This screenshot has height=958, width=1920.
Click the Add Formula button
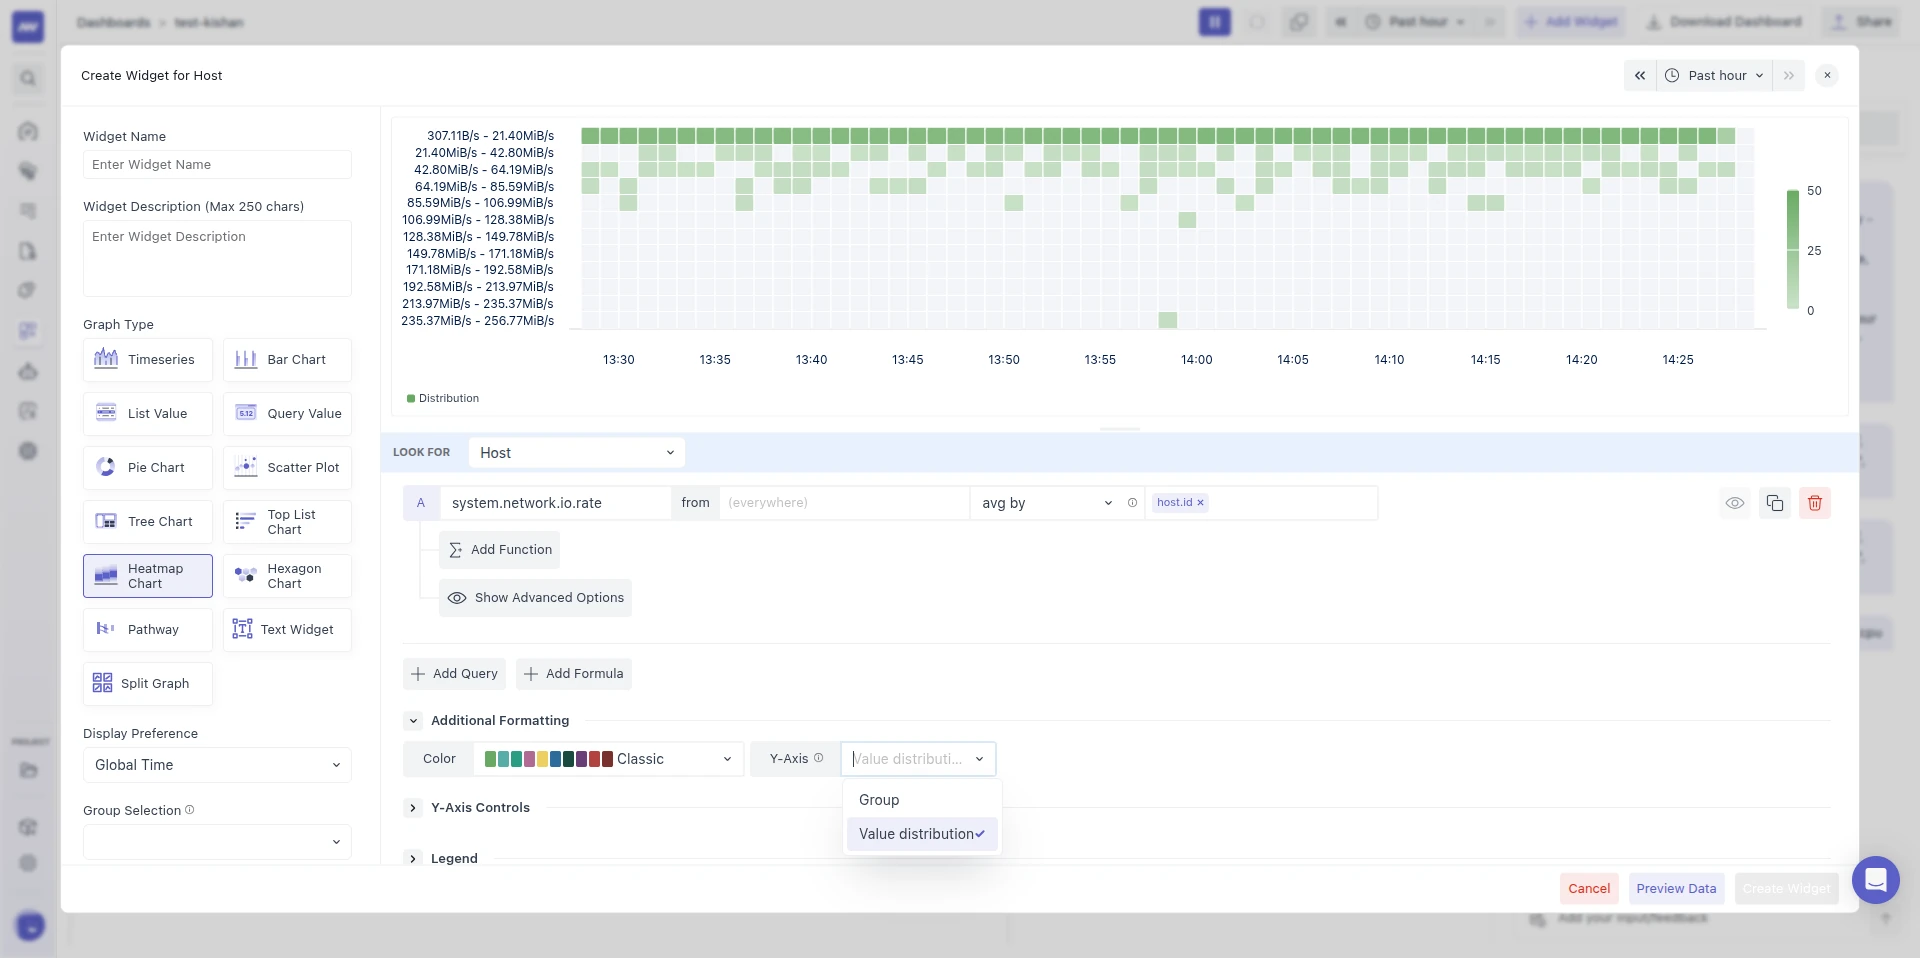[x=574, y=674]
